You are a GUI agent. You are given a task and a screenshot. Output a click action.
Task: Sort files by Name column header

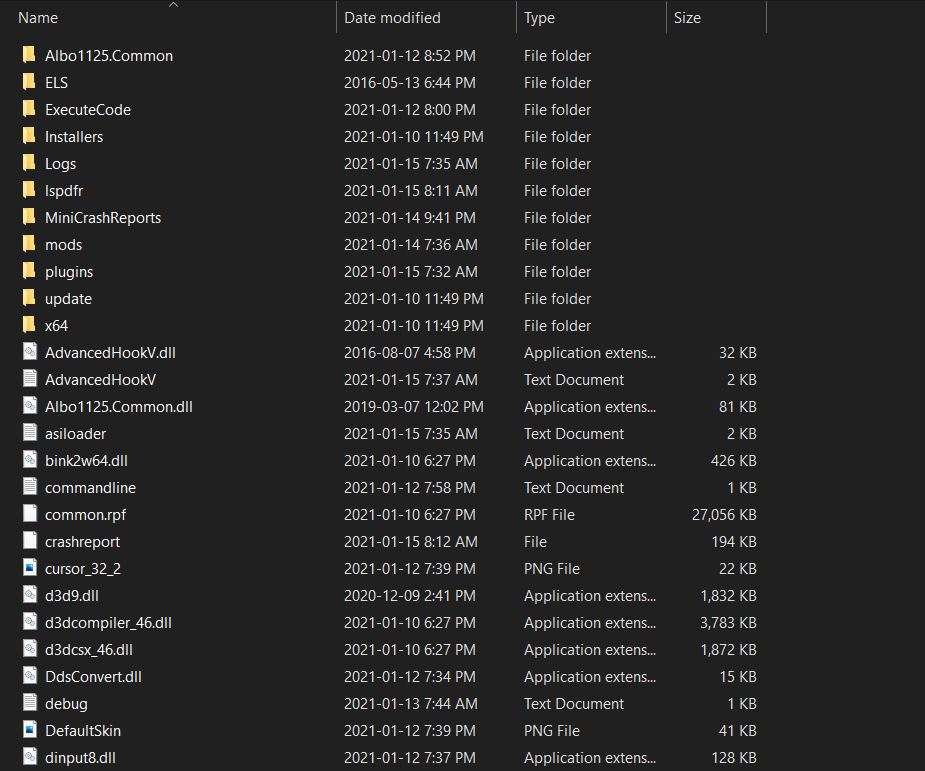(x=38, y=18)
